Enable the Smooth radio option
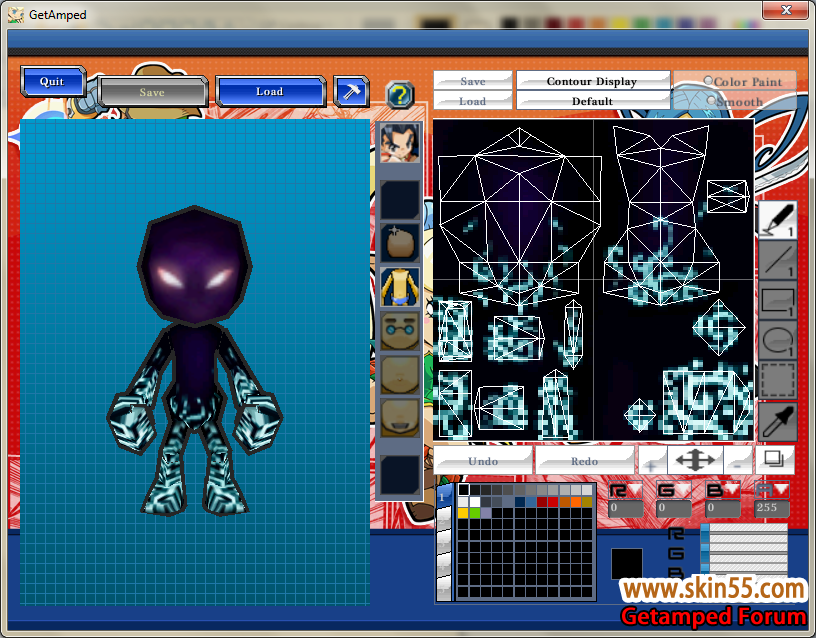The image size is (816, 638). (711, 100)
